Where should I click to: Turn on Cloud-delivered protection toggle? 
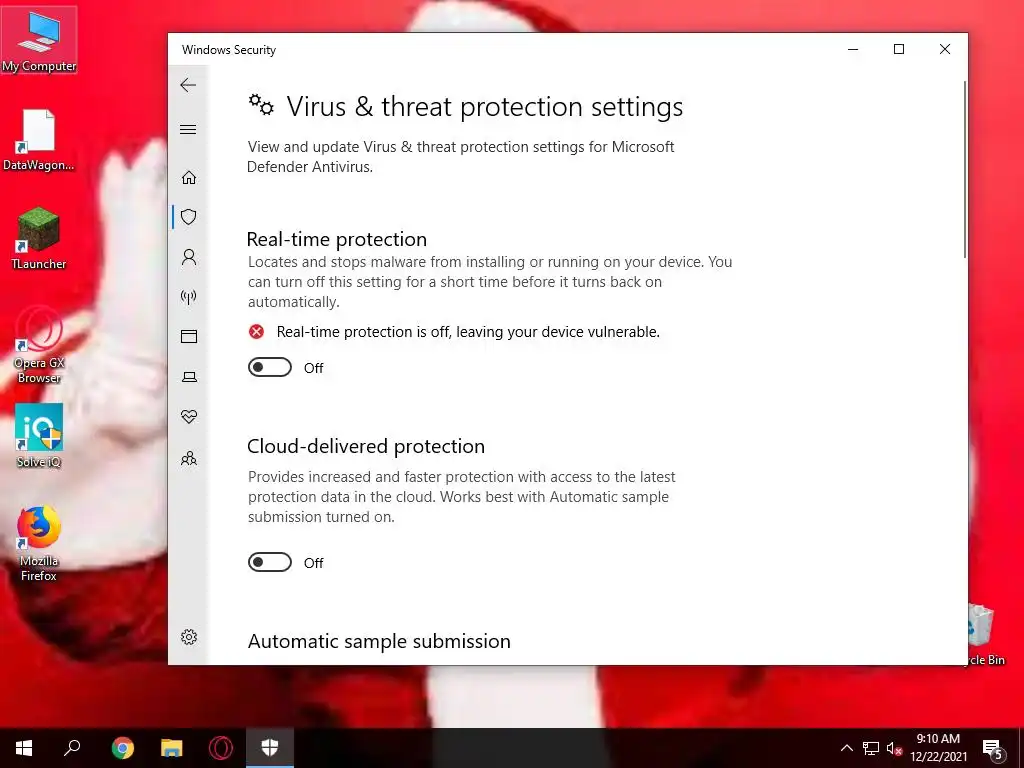pos(270,562)
